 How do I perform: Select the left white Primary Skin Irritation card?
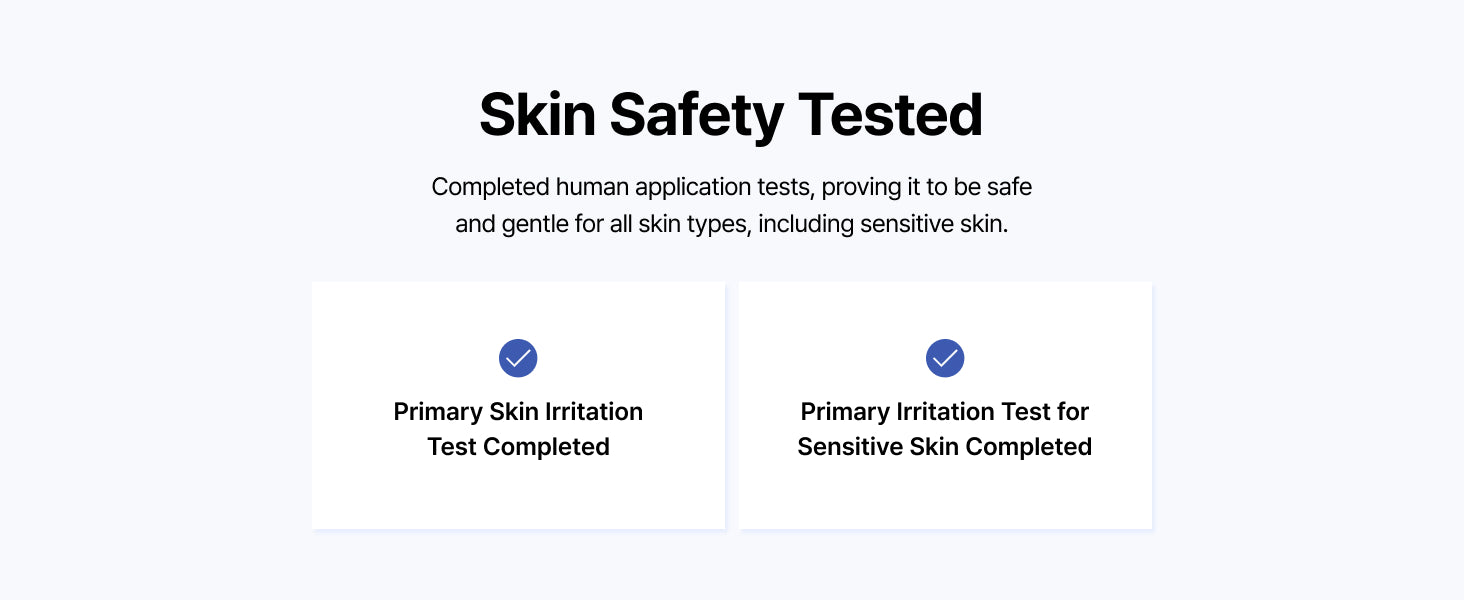pos(518,405)
